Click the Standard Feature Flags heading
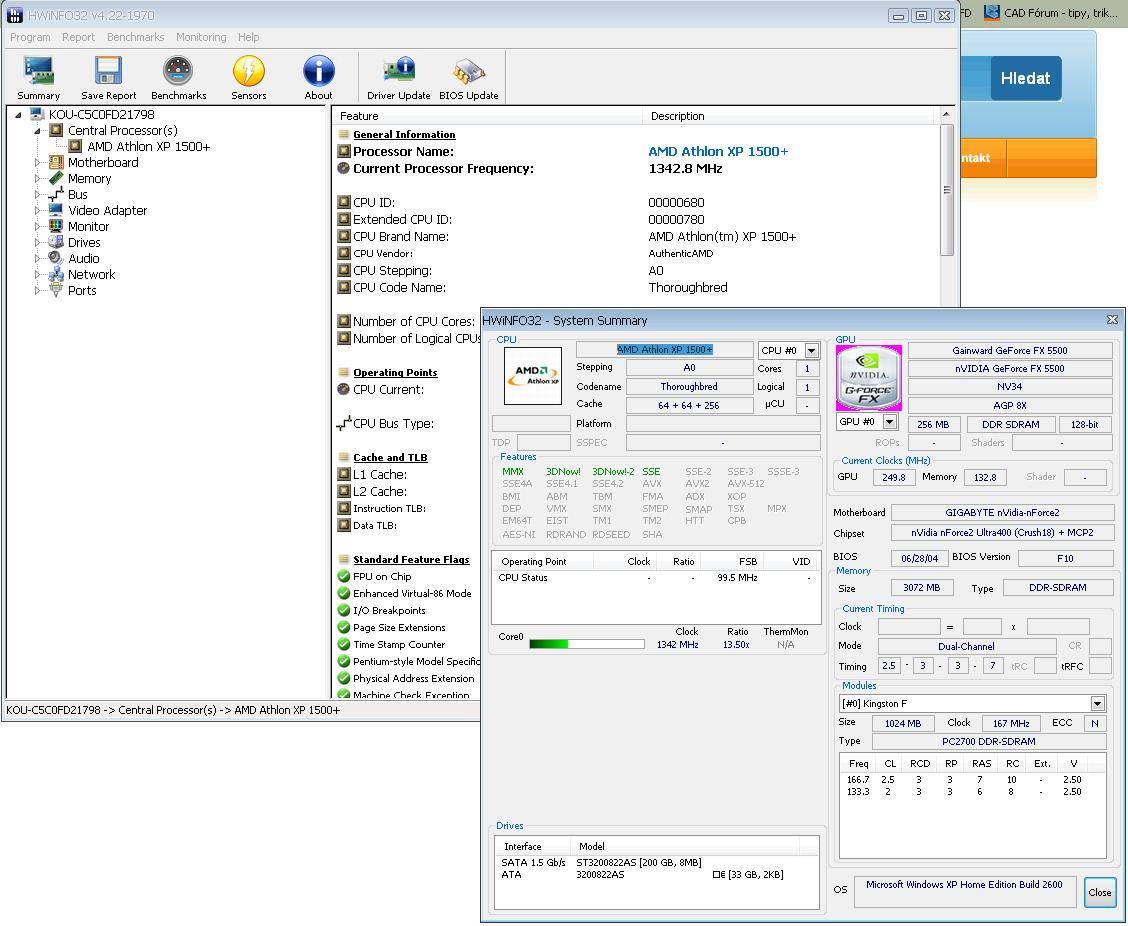The height and width of the screenshot is (926, 1128). click(x=411, y=559)
